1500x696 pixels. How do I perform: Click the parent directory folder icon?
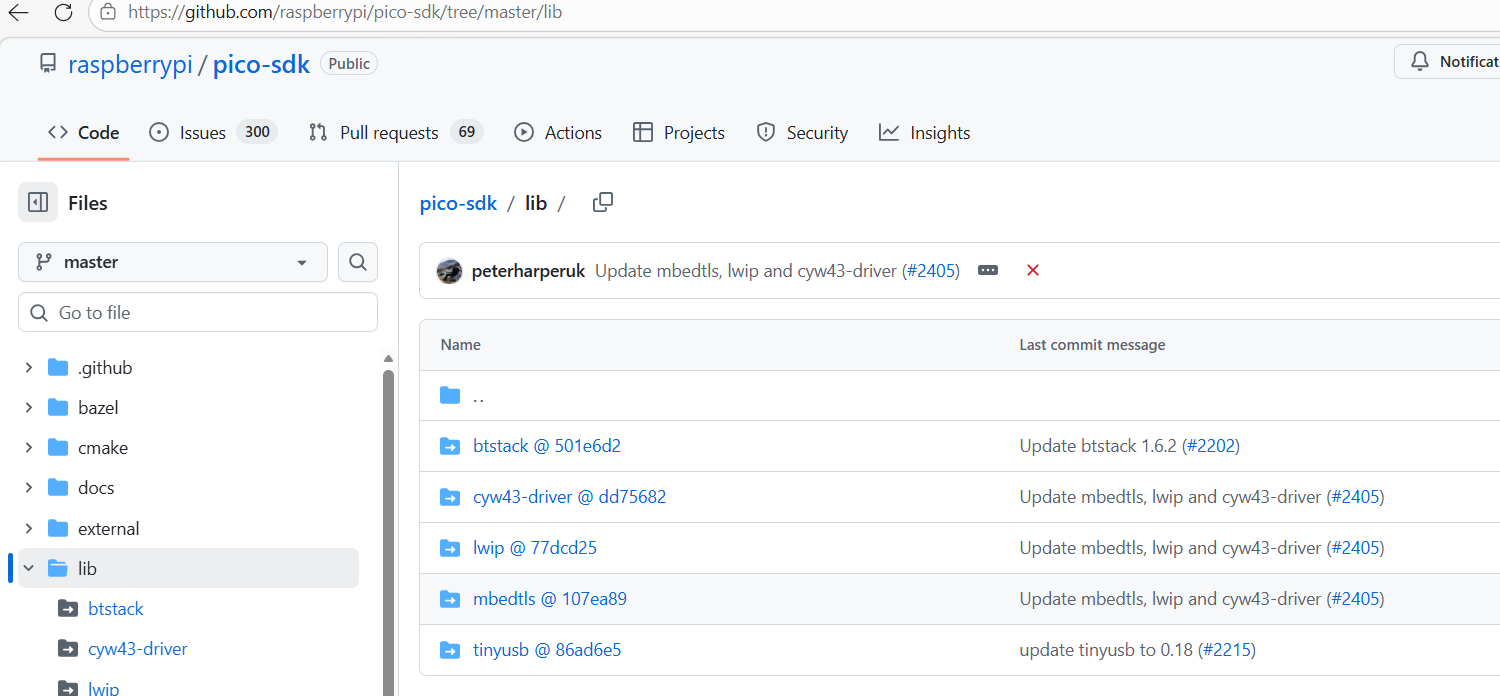pos(450,396)
